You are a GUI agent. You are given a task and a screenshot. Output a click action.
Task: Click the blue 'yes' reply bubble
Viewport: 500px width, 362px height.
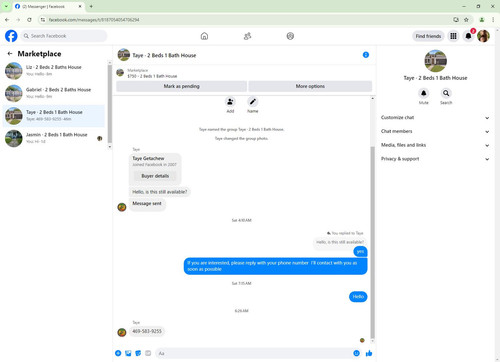tap(360, 251)
